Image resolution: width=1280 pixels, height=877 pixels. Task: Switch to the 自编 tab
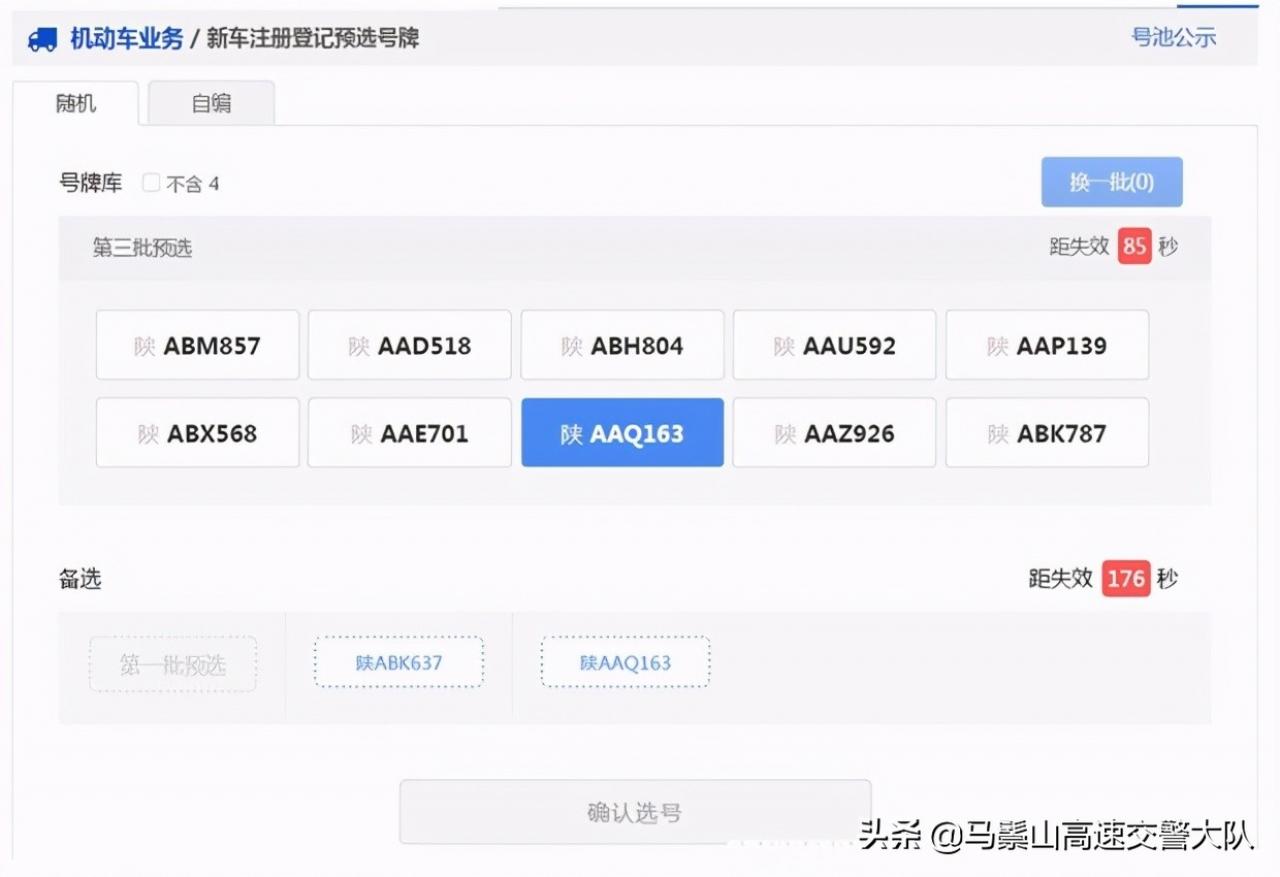(x=211, y=103)
